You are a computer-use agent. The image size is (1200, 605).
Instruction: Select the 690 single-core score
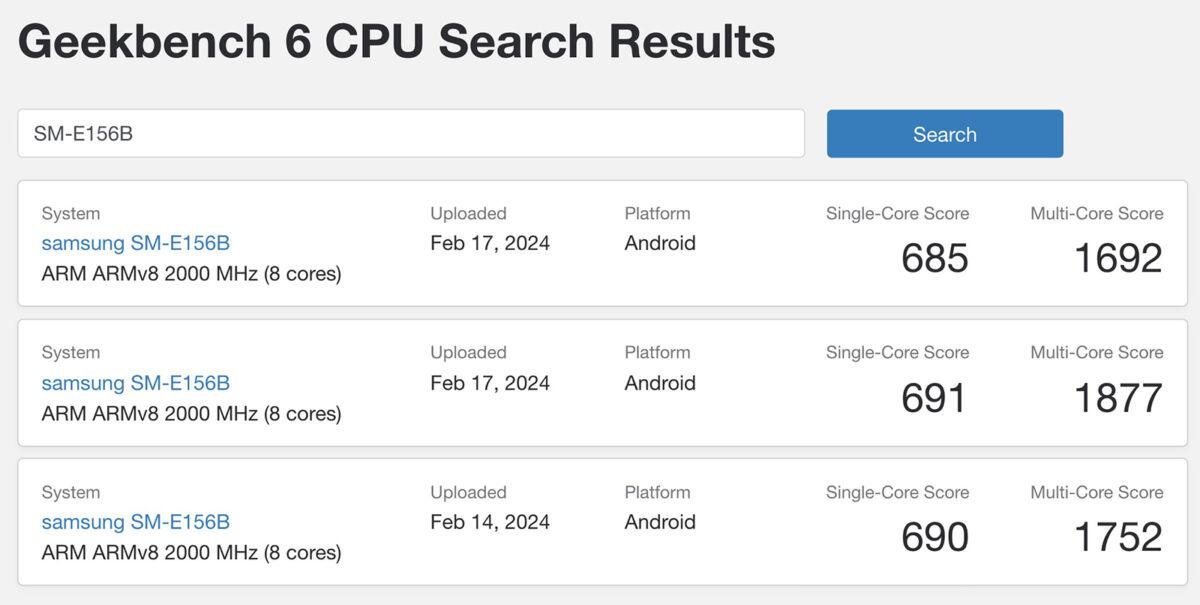click(x=934, y=537)
